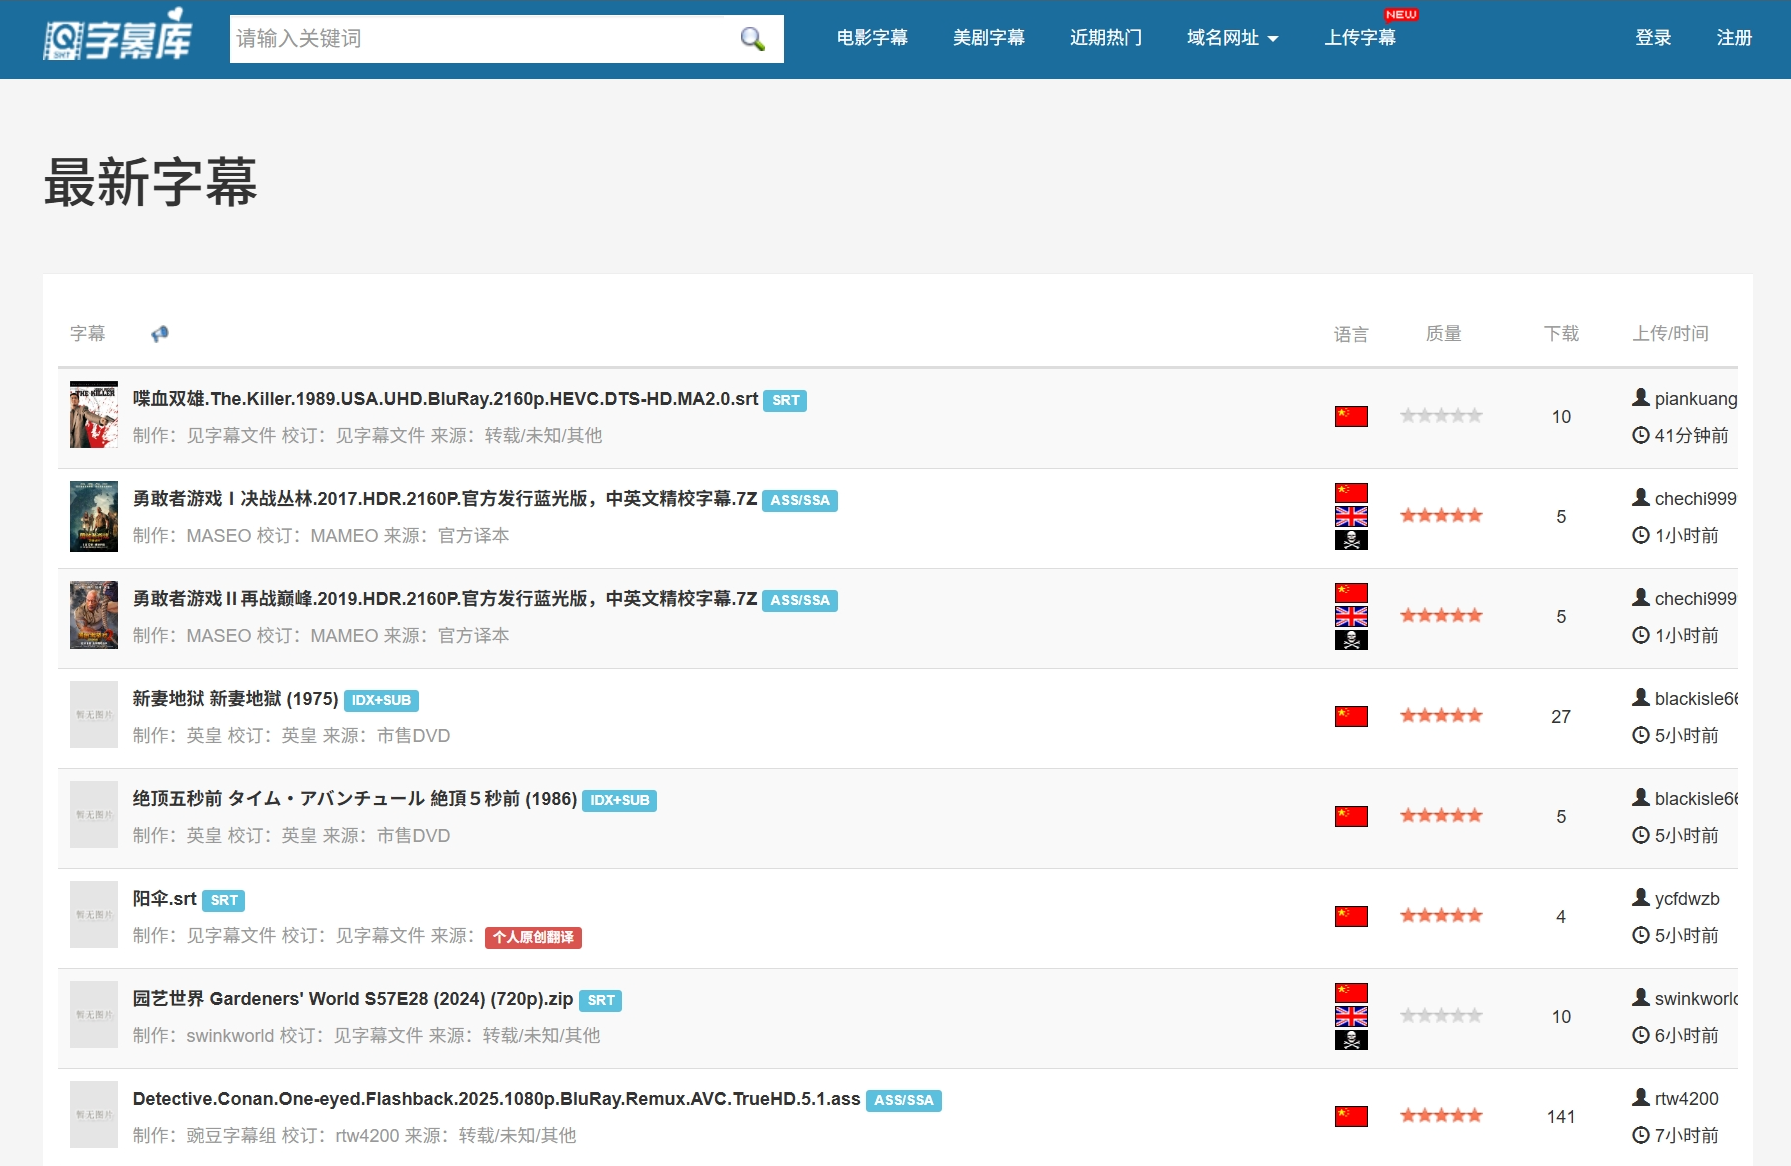Click the skull flag on Gardeners' World row
This screenshot has height=1166, width=1791.
tap(1350, 1040)
